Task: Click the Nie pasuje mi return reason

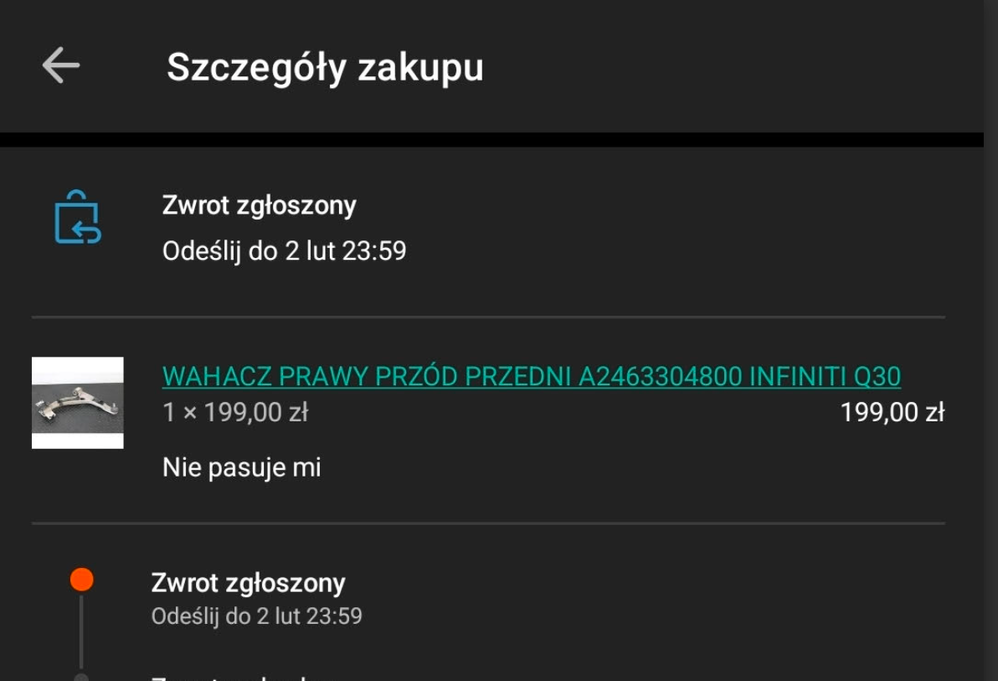Action: point(240,467)
